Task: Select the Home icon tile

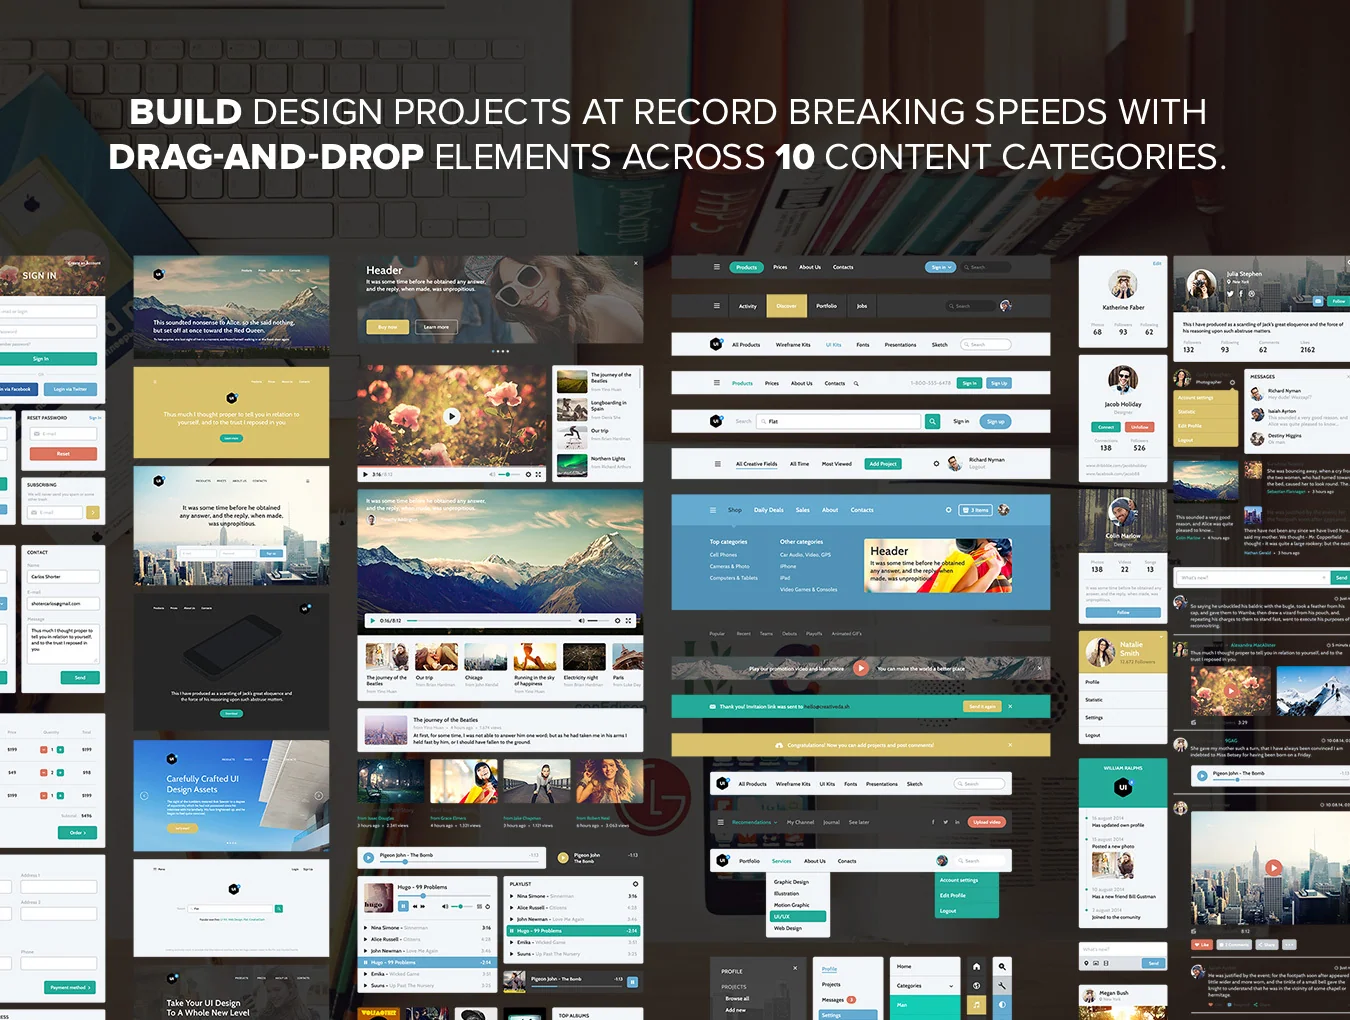Action: pos(976,966)
